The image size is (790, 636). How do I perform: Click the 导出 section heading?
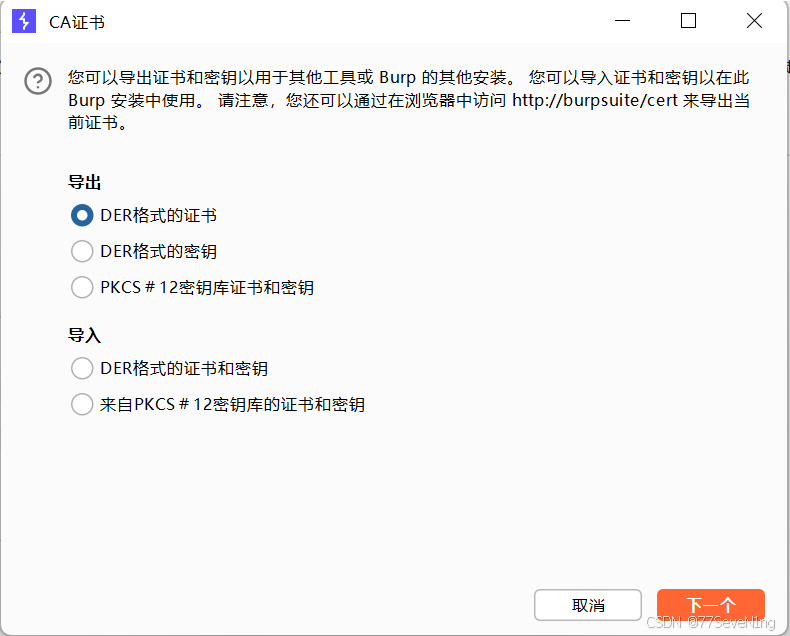[85, 182]
